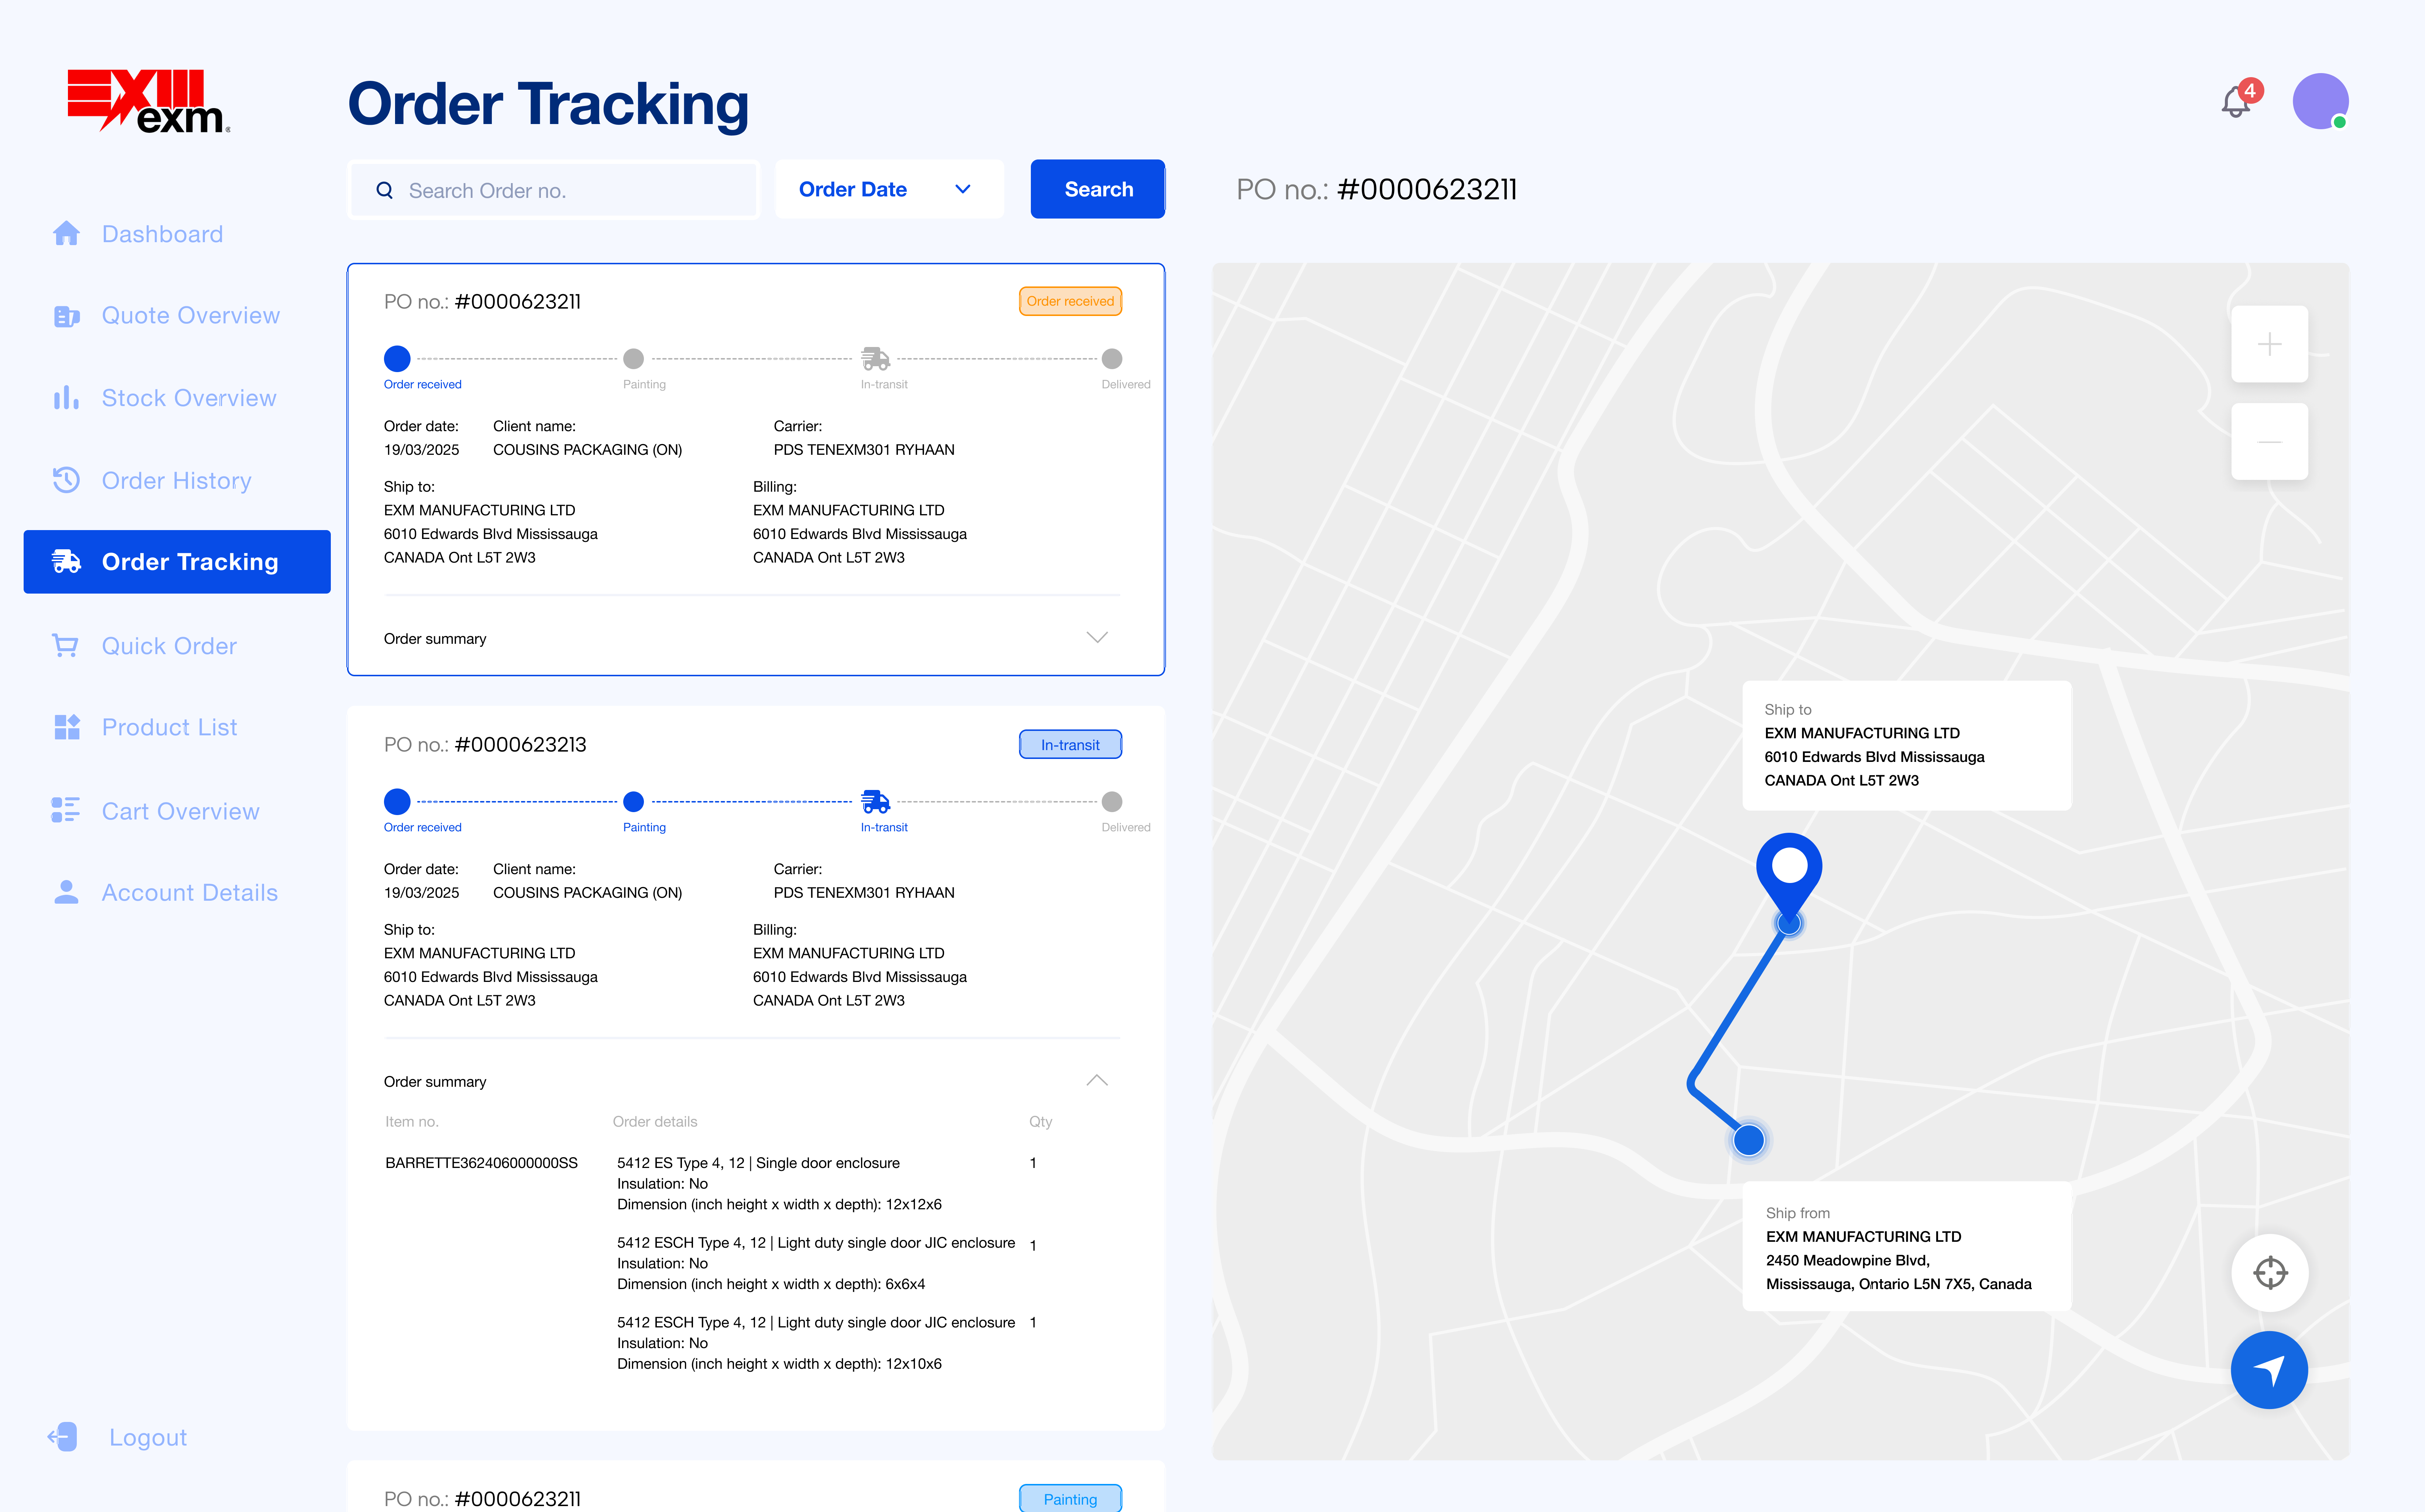Click the Order Tracking truck sidebar icon
The image size is (2425, 1512).
[x=66, y=562]
